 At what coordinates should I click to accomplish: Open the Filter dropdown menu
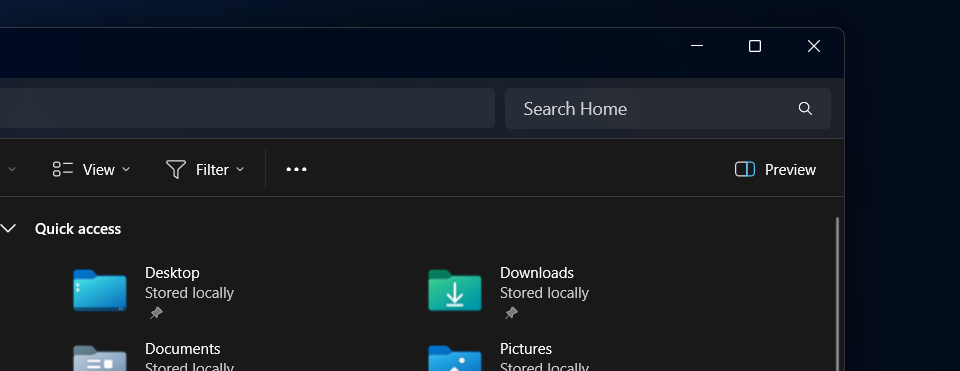coord(205,170)
